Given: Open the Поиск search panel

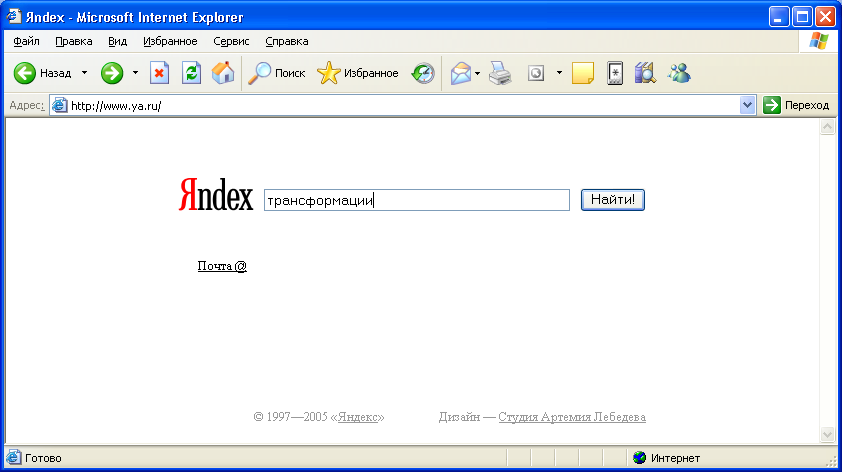Looking at the screenshot, I should pos(277,73).
